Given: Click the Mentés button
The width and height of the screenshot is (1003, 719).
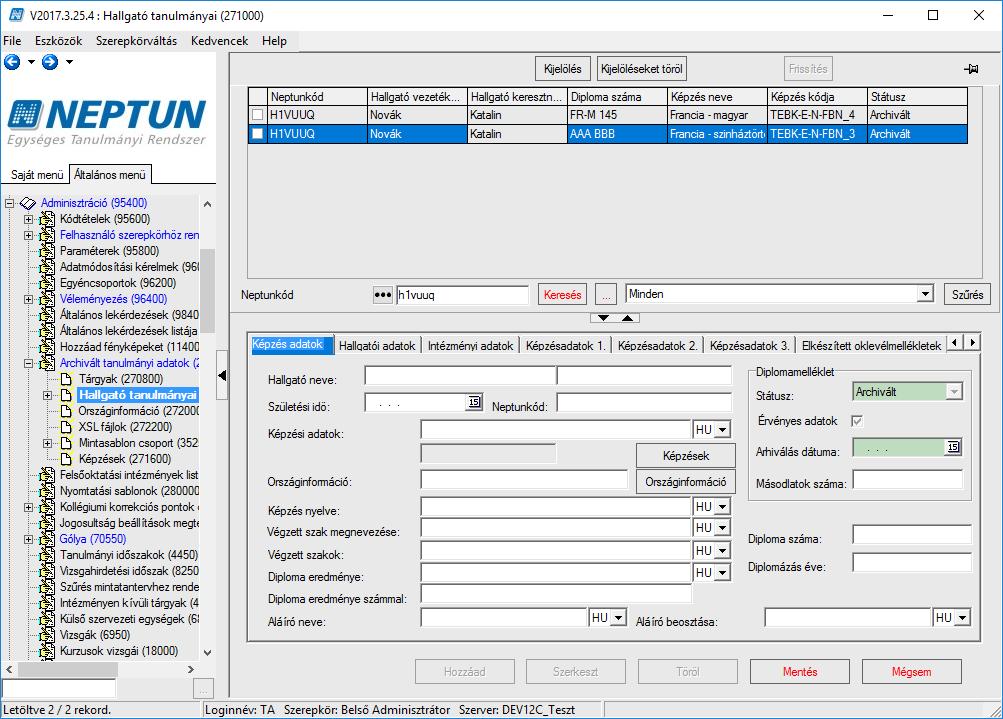Looking at the screenshot, I should (x=800, y=672).
